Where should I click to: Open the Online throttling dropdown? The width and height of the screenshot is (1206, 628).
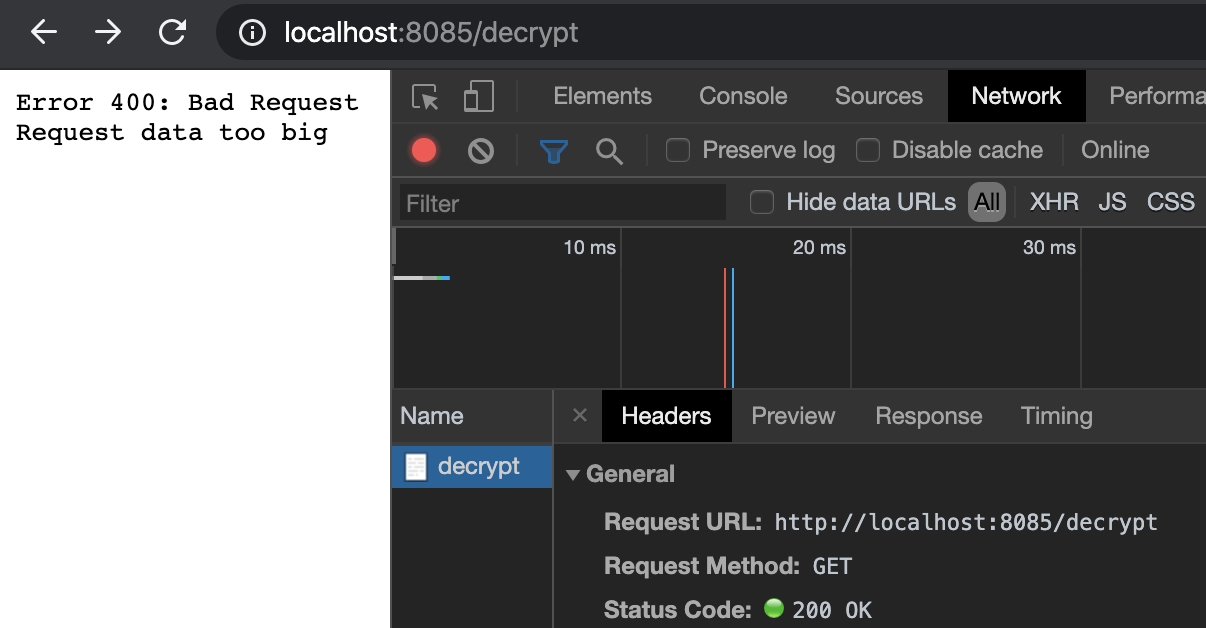tap(1114, 150)
